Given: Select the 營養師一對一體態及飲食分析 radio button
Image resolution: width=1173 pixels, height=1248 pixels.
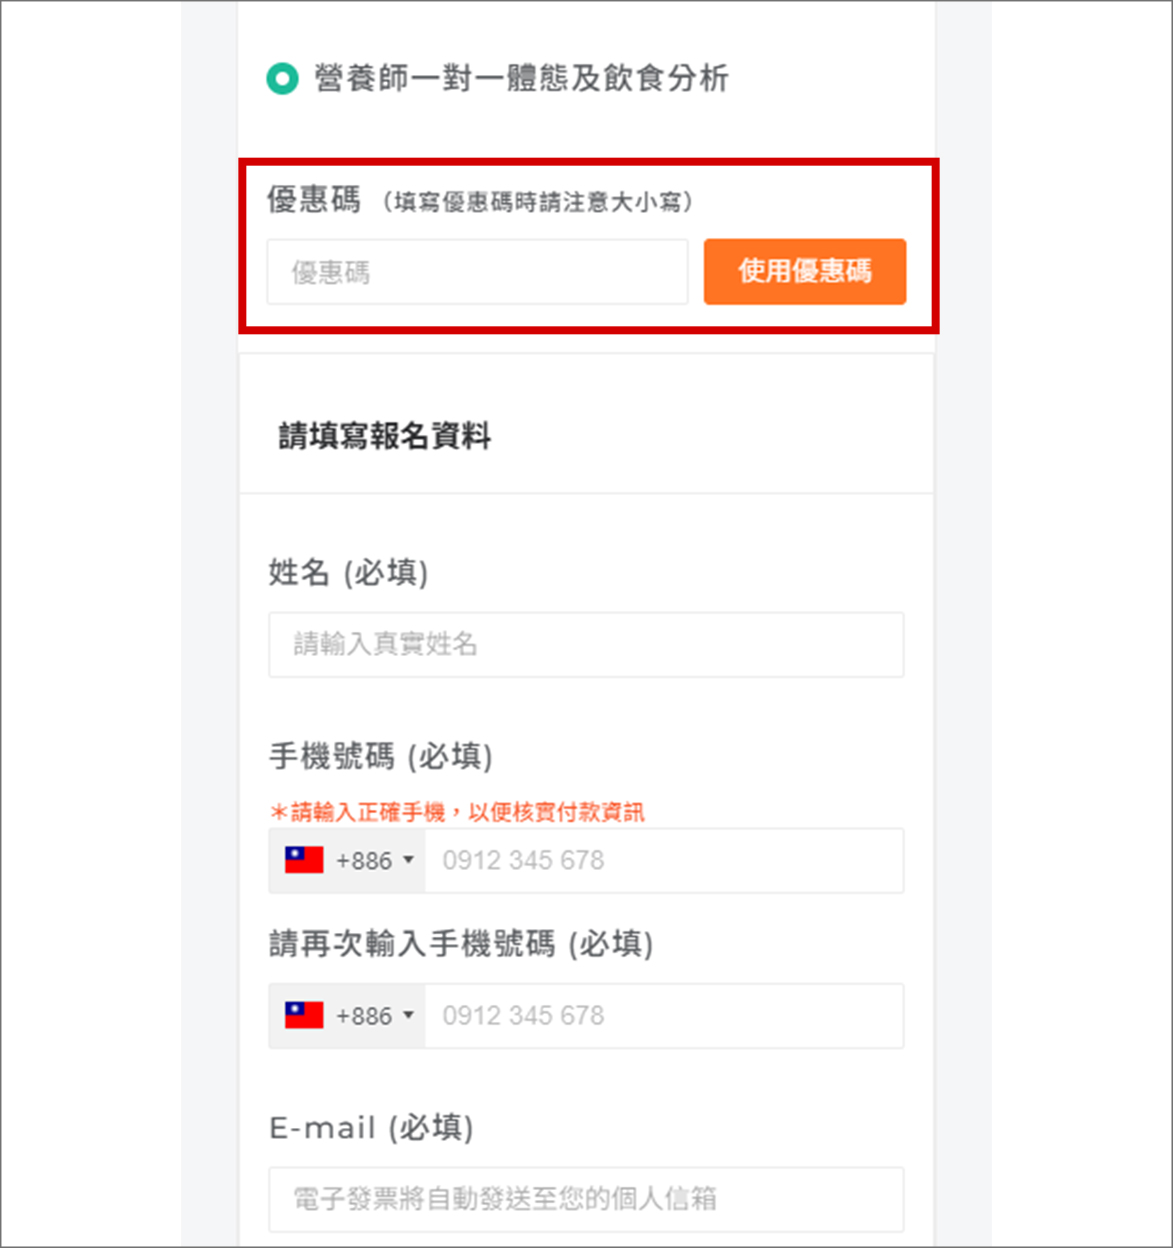Looking at the screenshot, I should [282, 78].
